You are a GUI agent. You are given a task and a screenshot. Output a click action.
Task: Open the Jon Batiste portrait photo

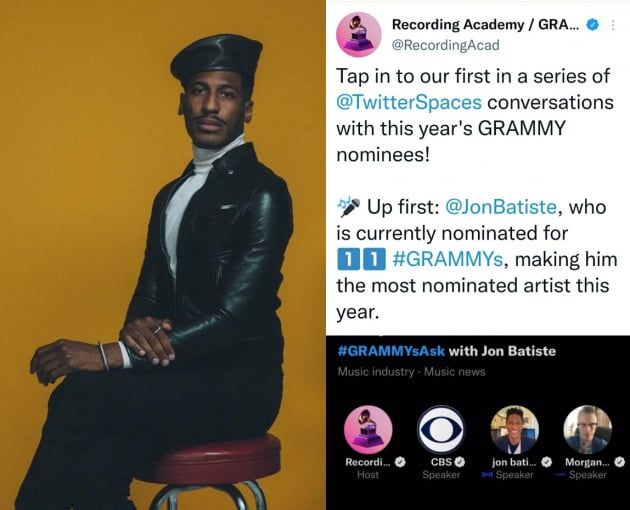tap(163, 255)
